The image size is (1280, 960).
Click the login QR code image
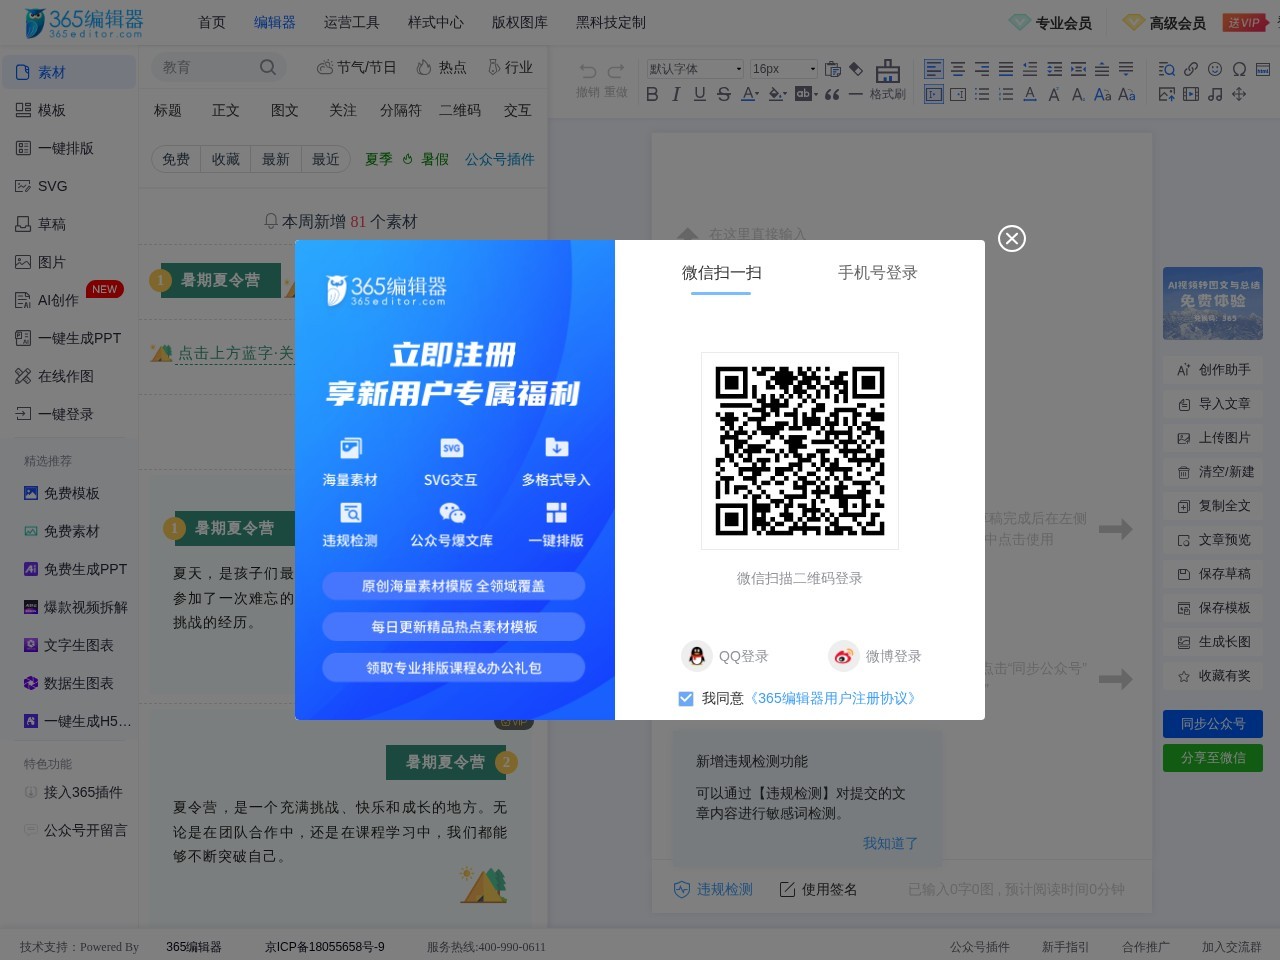coord(800,451)
